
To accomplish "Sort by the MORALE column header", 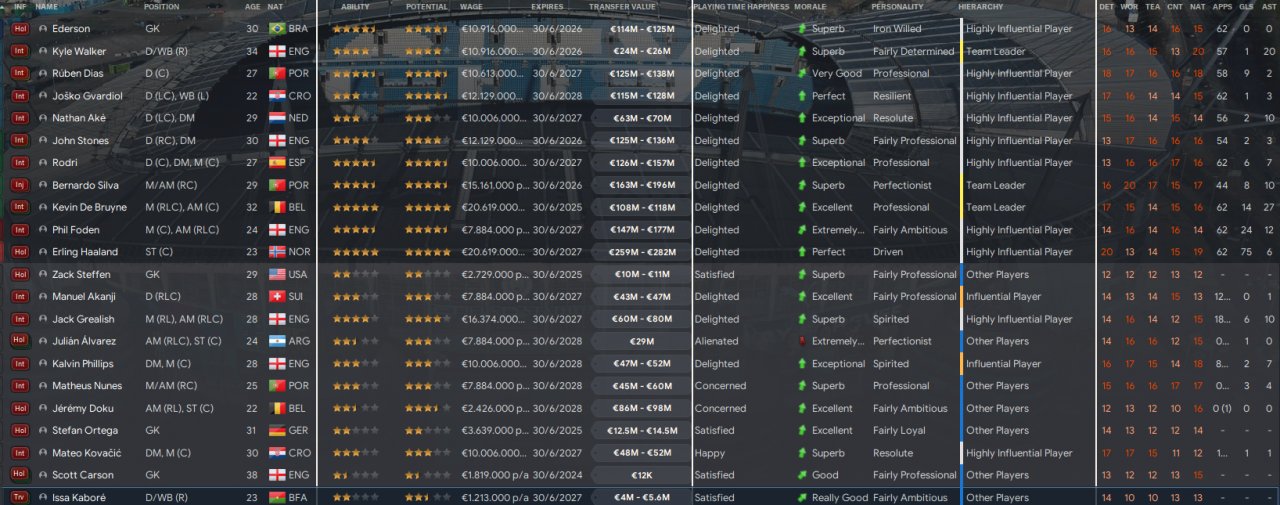I will tap(810, 7).
